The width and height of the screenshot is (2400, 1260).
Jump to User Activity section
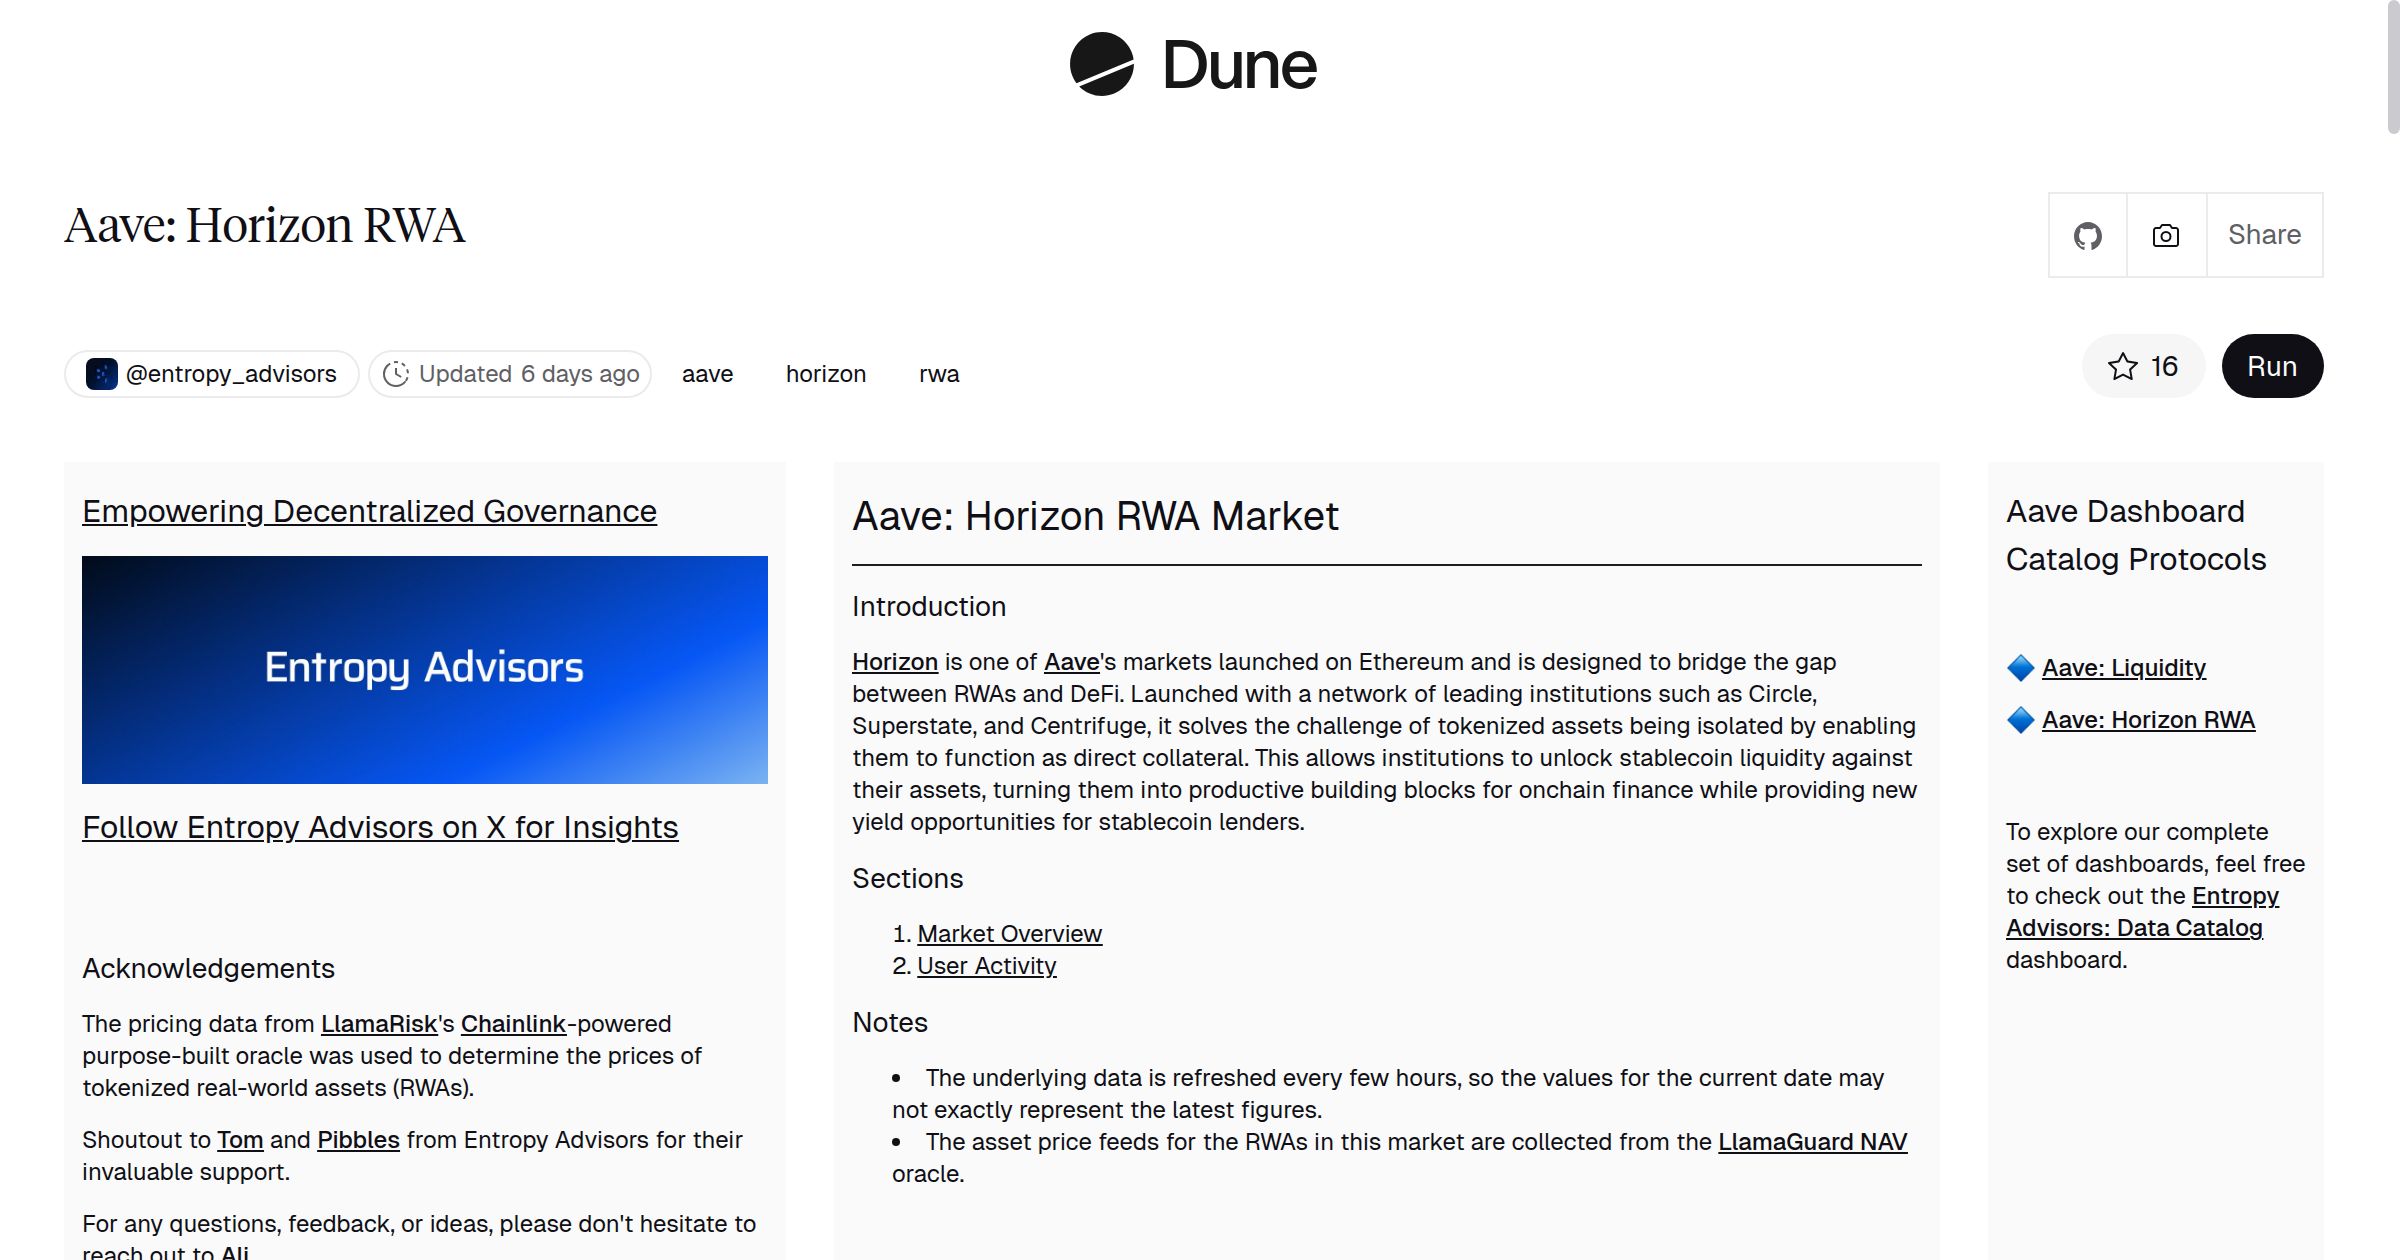(986, 966)
